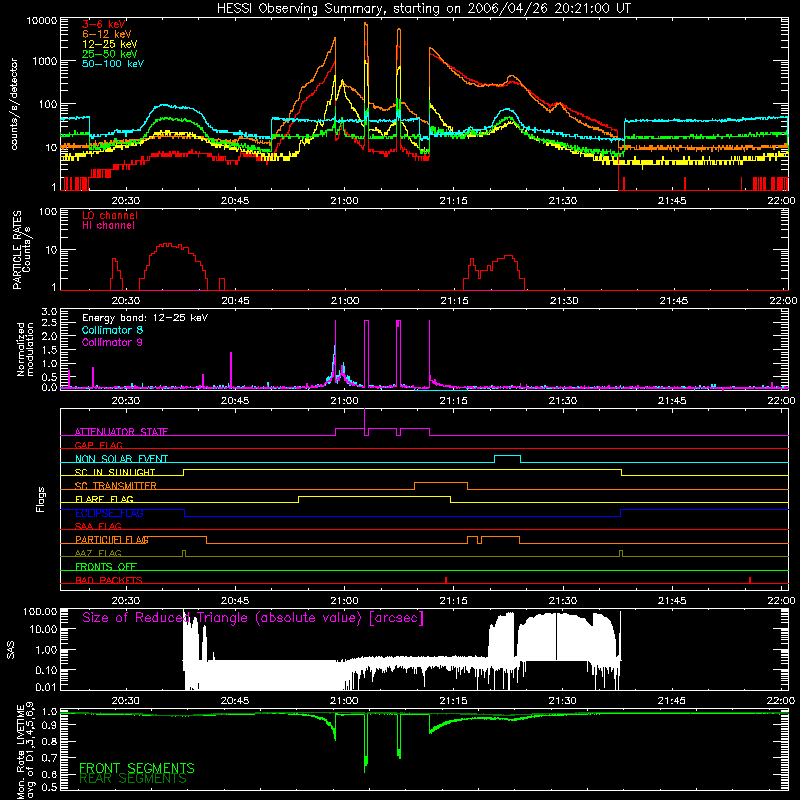Click the LO channel legend label
The width and height of the screenshot is (800, 800).
(x=110, y=215)
